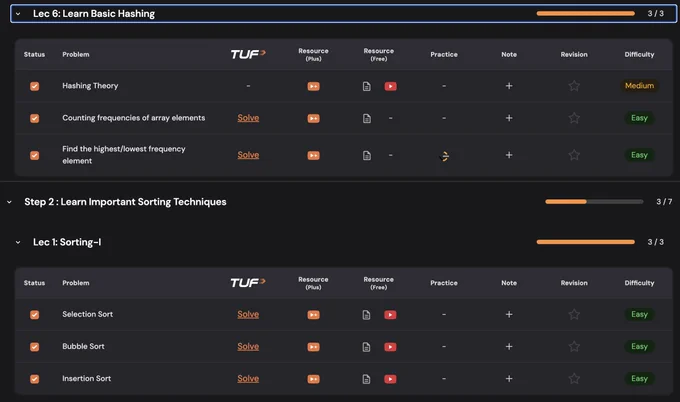Star Hashing Theory for revision
This screenshot has height=402, width=680.
pos(574,86)
